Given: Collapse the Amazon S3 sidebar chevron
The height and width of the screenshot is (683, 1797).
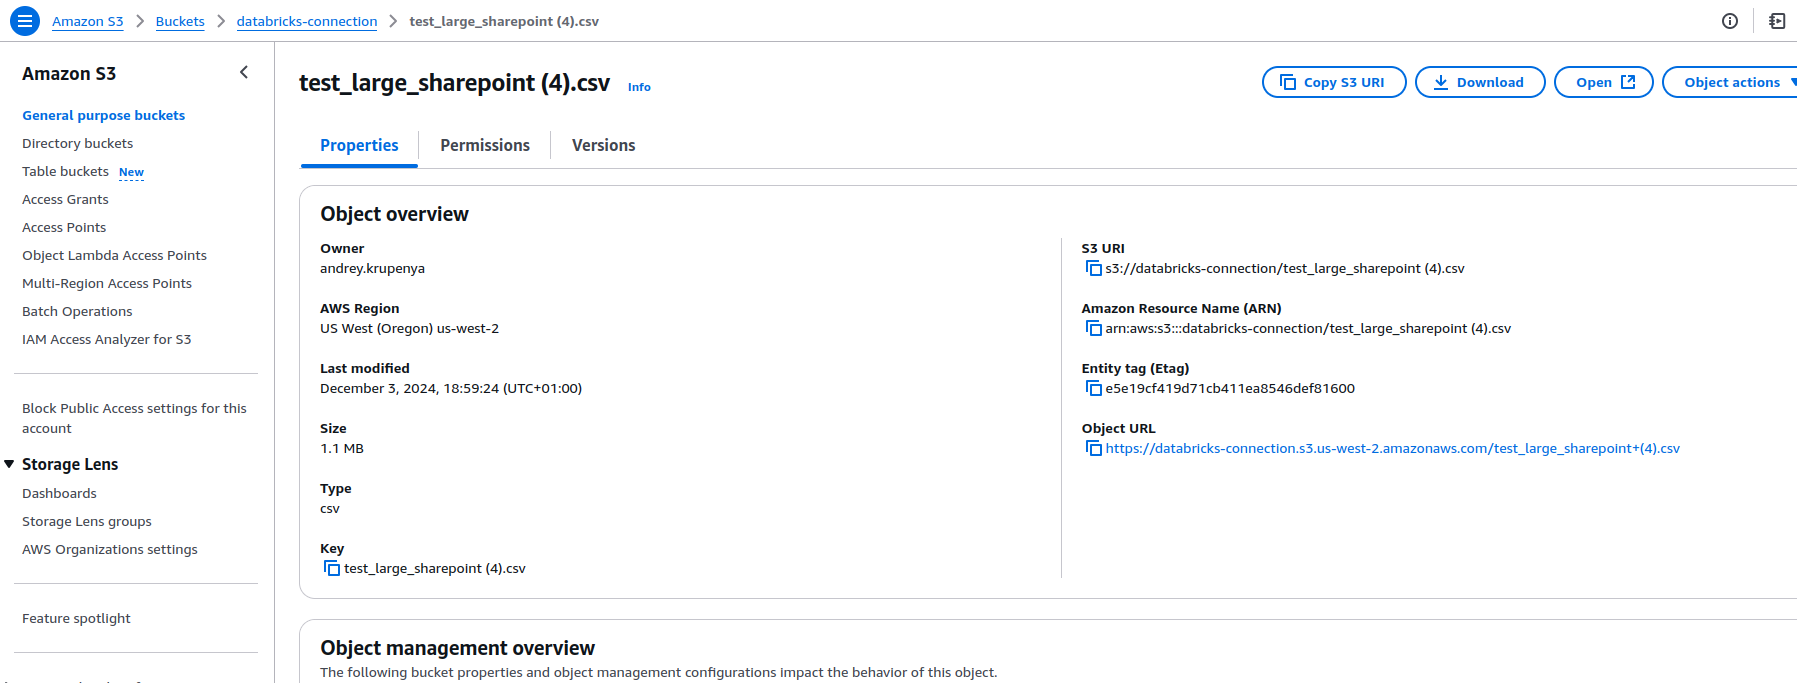Looking at the screenshot, I should point(244,72).
